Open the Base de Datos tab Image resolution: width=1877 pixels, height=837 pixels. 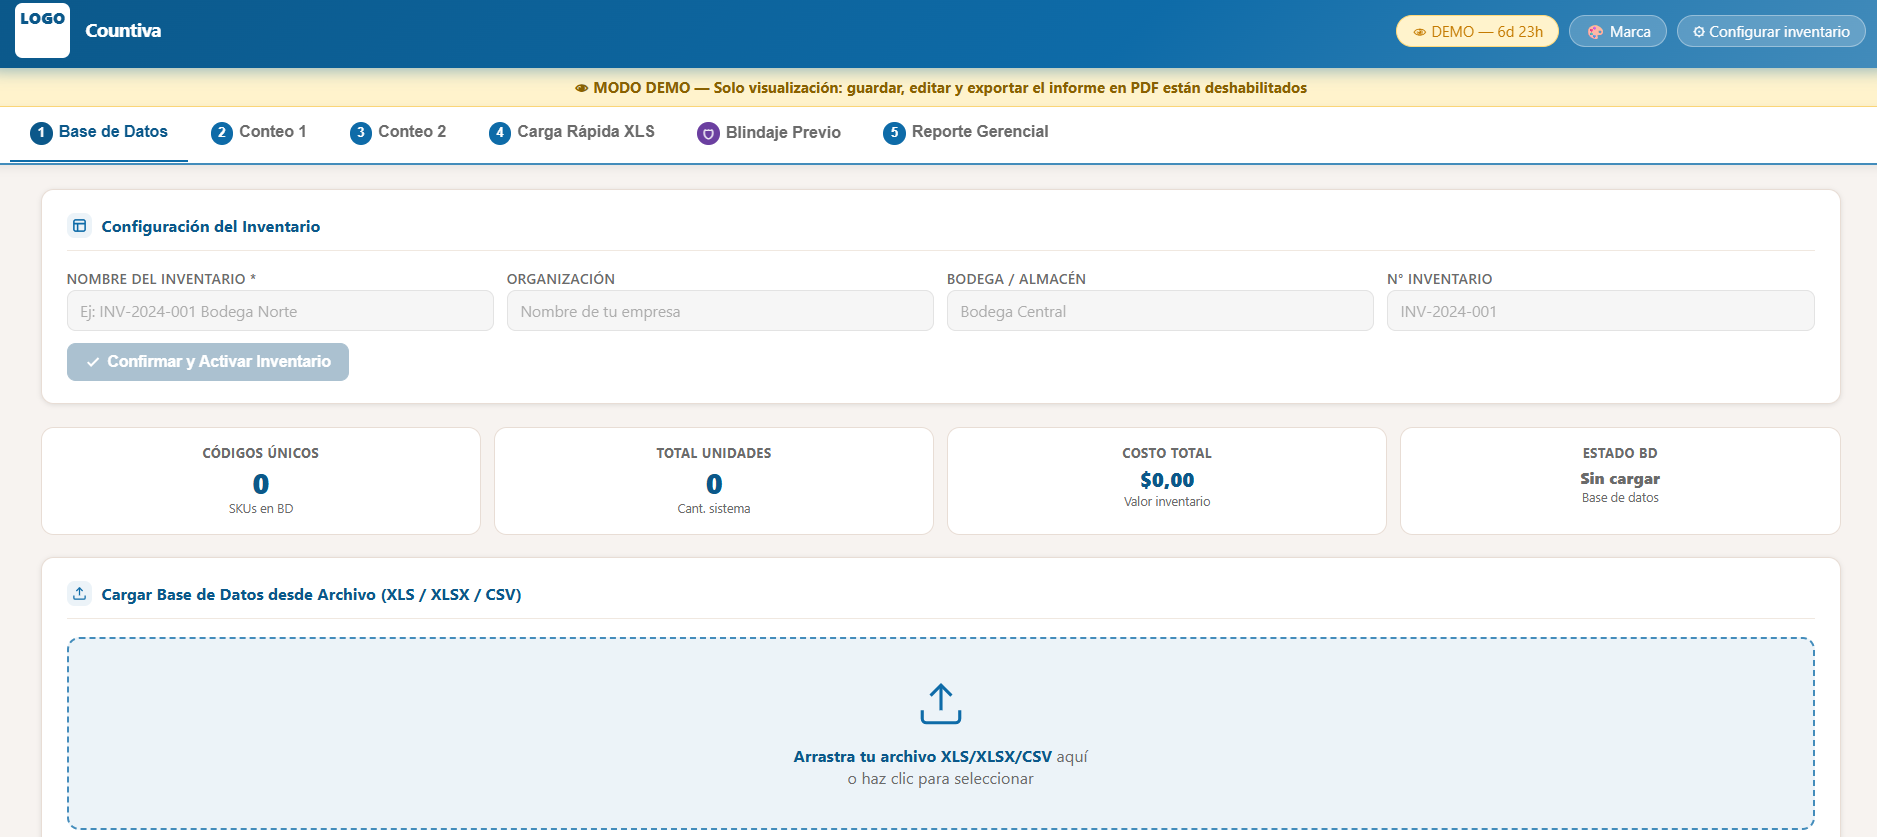click(x=99, y=132)
